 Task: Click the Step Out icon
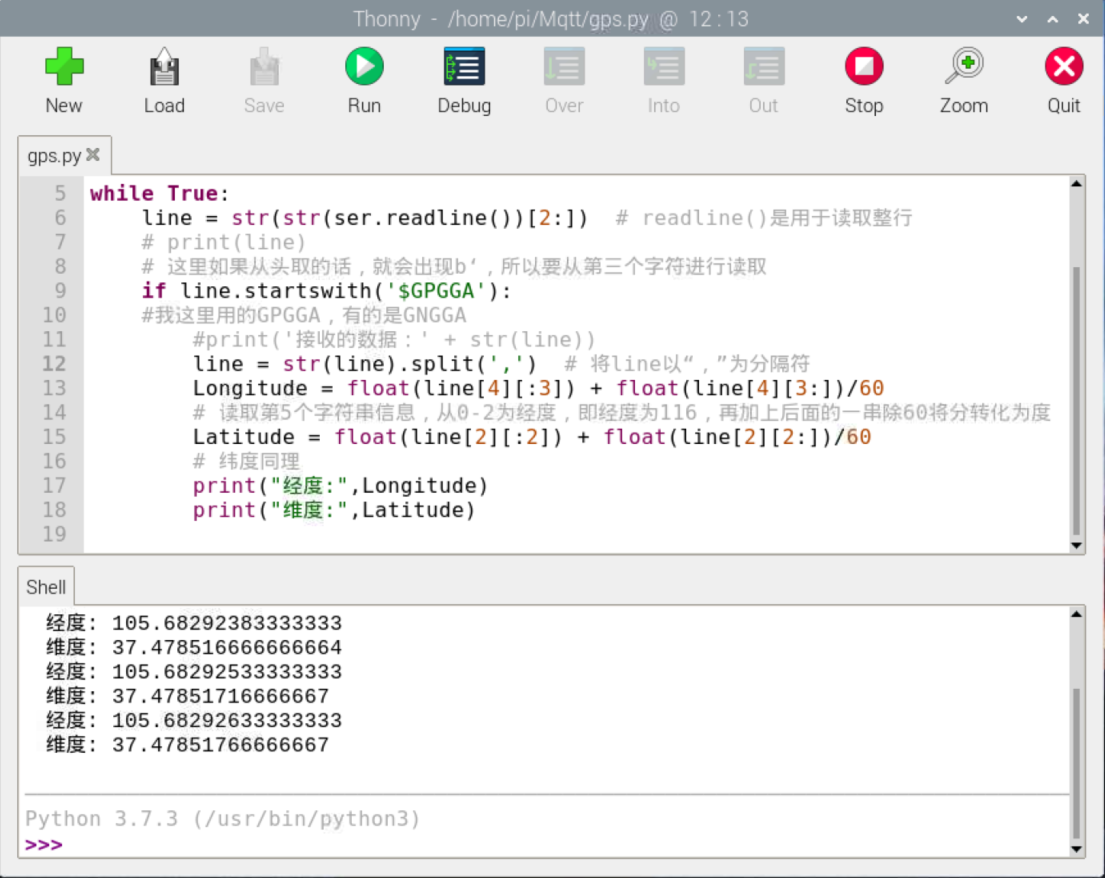tap(764, 68)
